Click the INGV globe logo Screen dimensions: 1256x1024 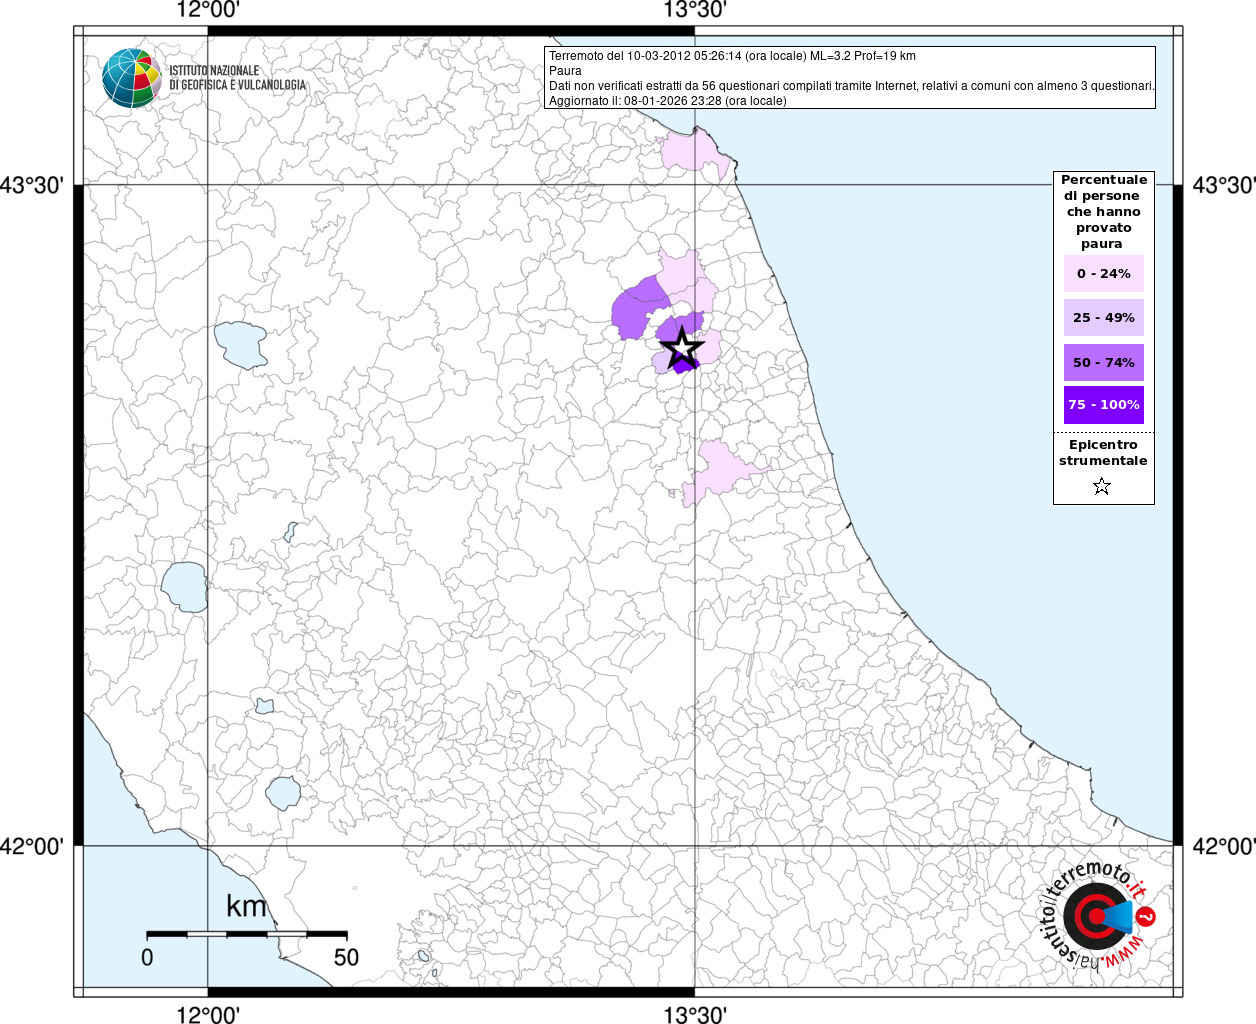pos(131,78)
